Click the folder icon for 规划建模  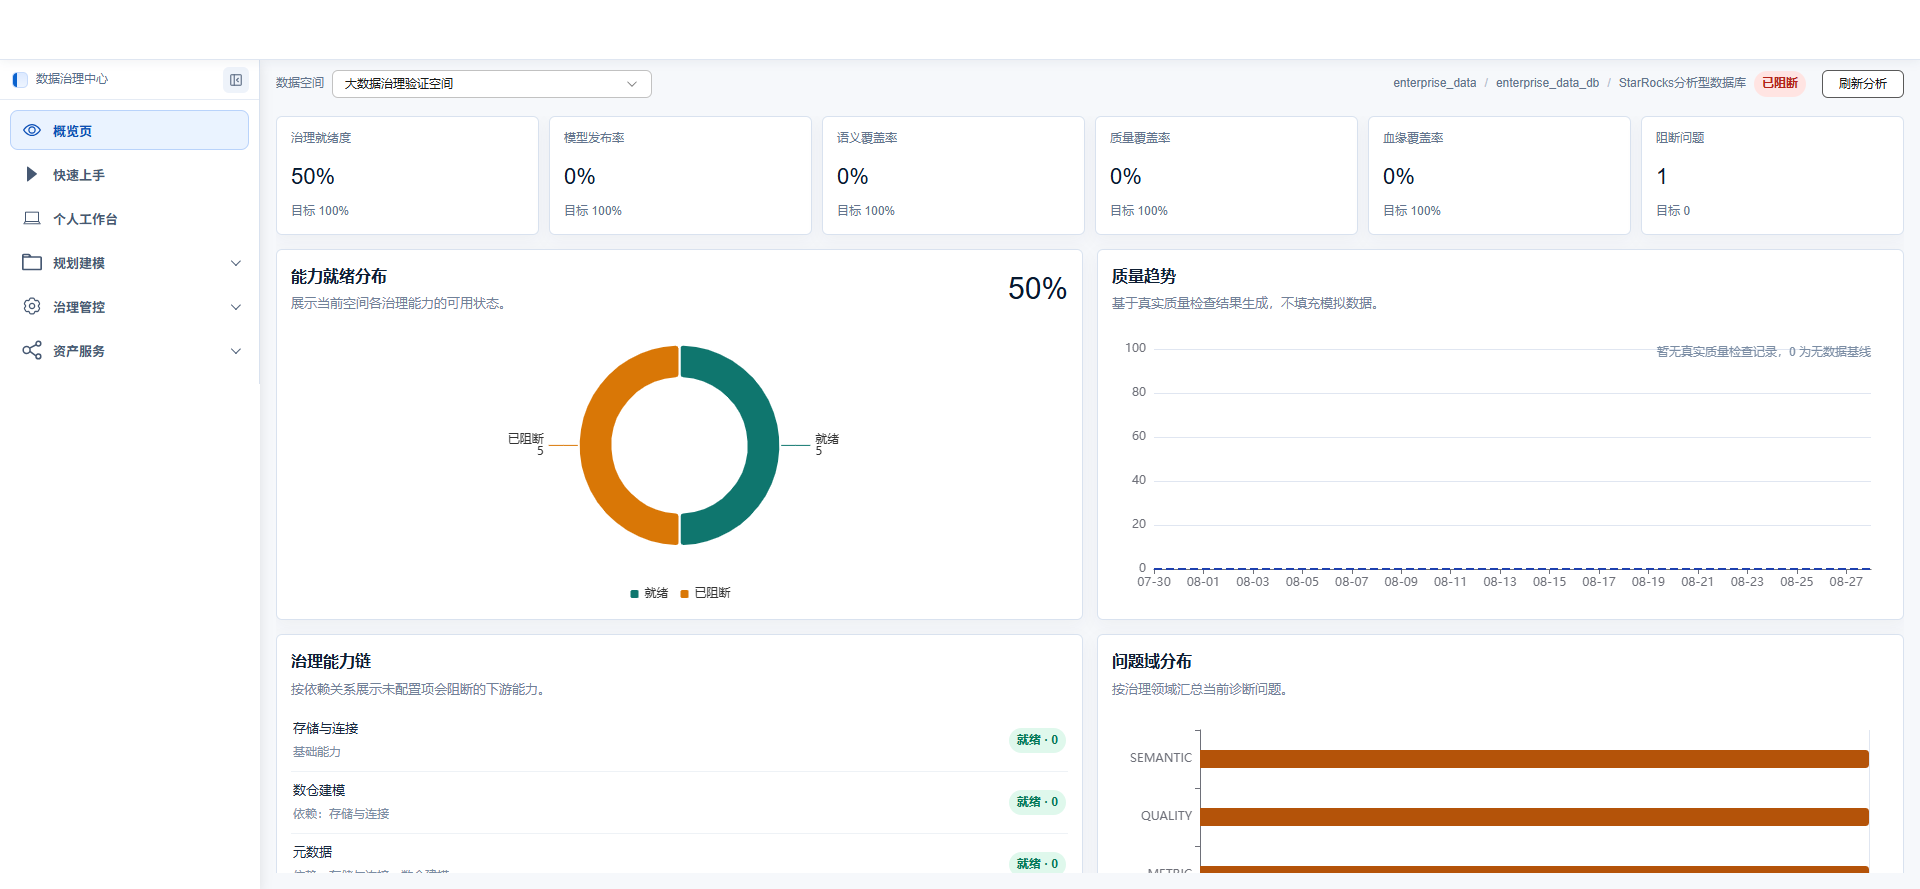(32, 262)
